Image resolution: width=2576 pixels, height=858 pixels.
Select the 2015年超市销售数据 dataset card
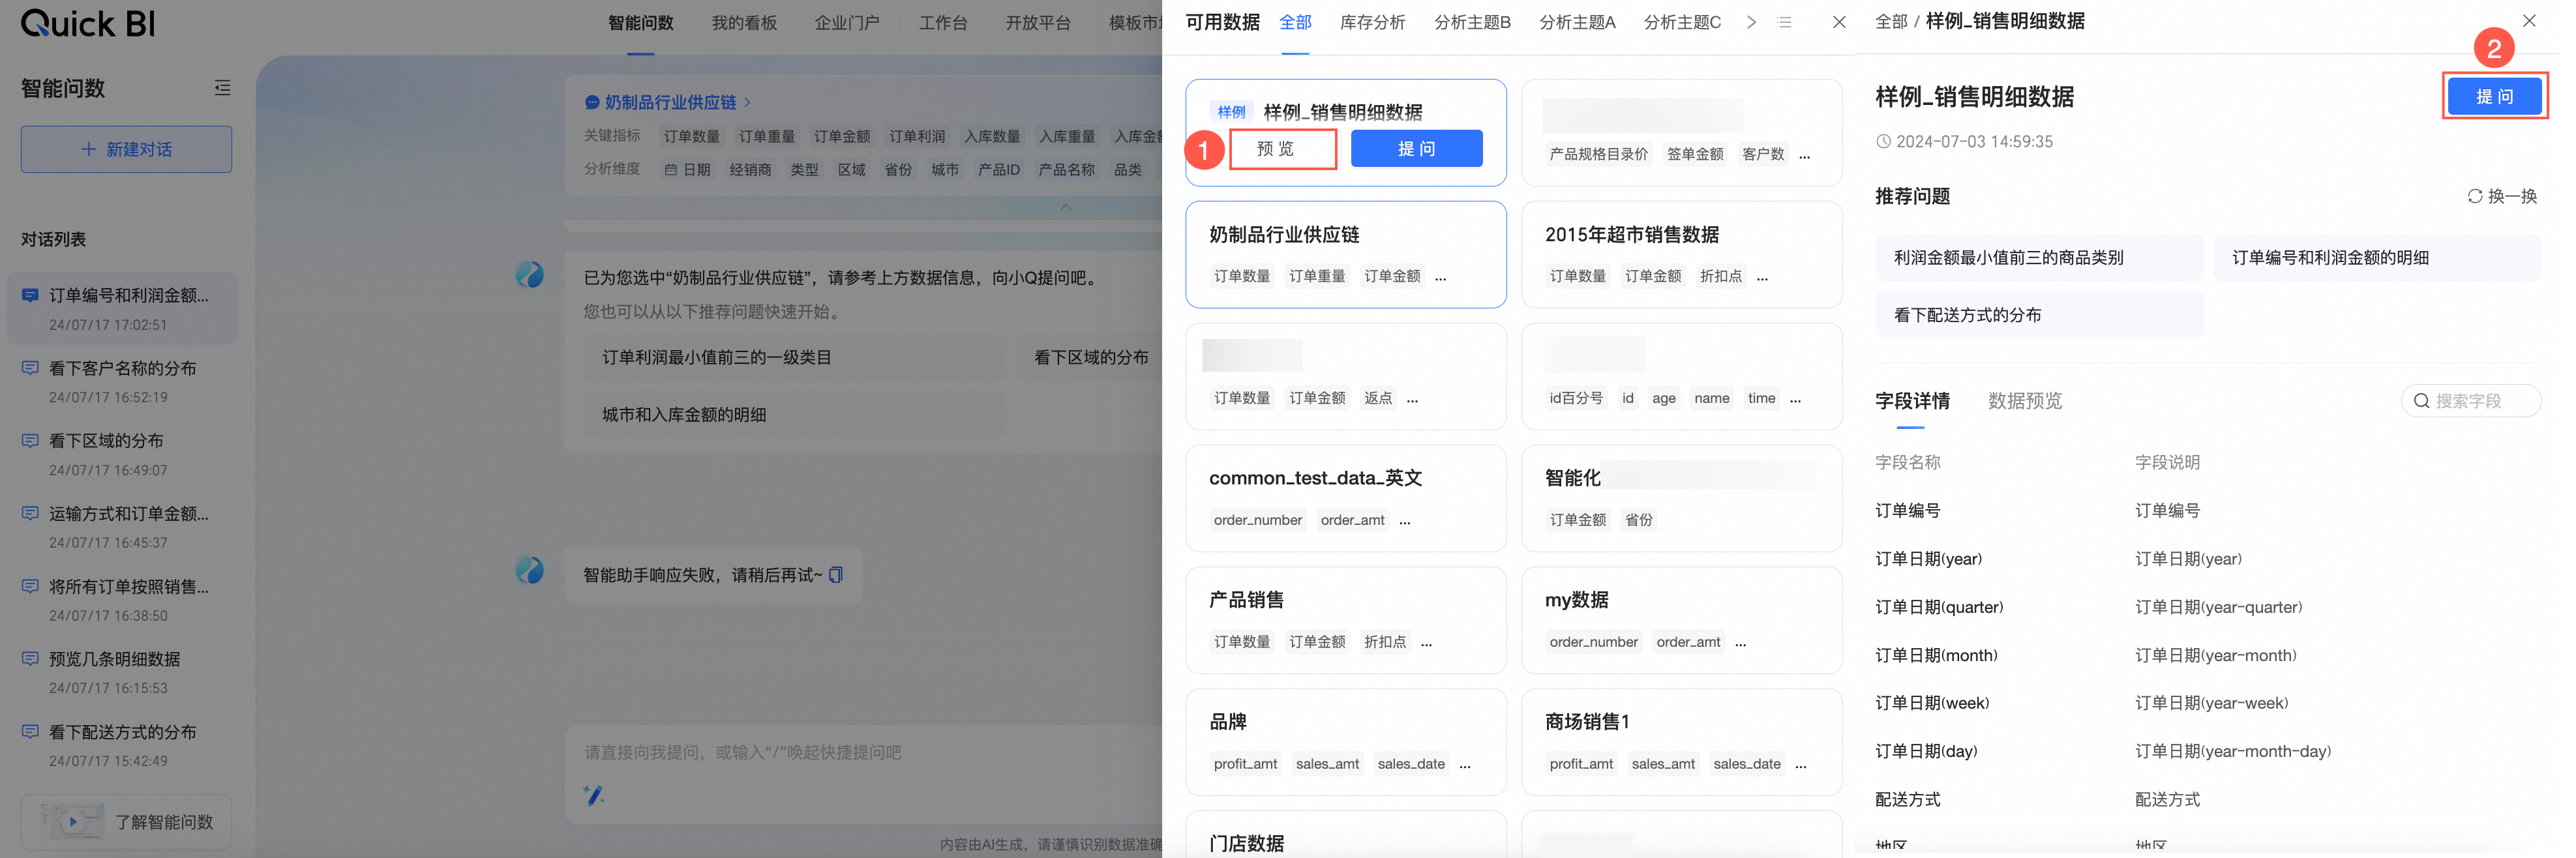point(1681,254)
